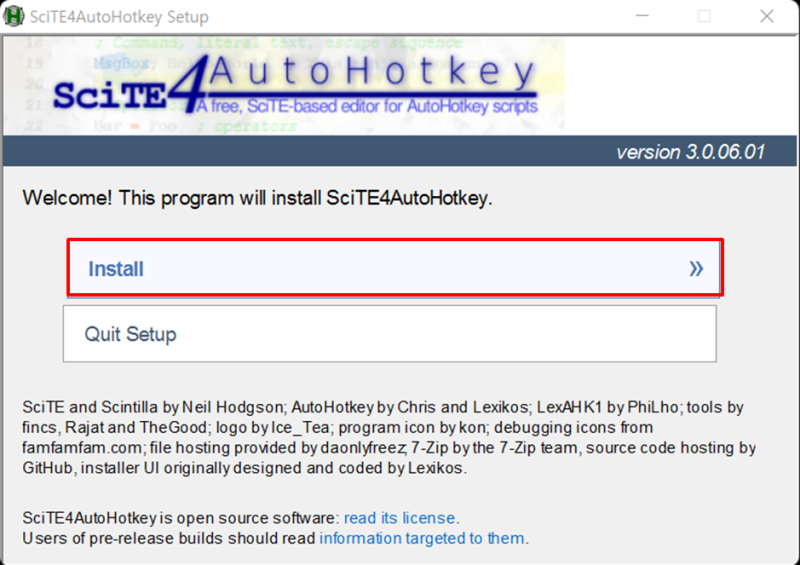Image resolution: width=800 pixels, height=565 pixels.
Task: Click the 'version 3.0.06.01' text
Action: point(690,152)
